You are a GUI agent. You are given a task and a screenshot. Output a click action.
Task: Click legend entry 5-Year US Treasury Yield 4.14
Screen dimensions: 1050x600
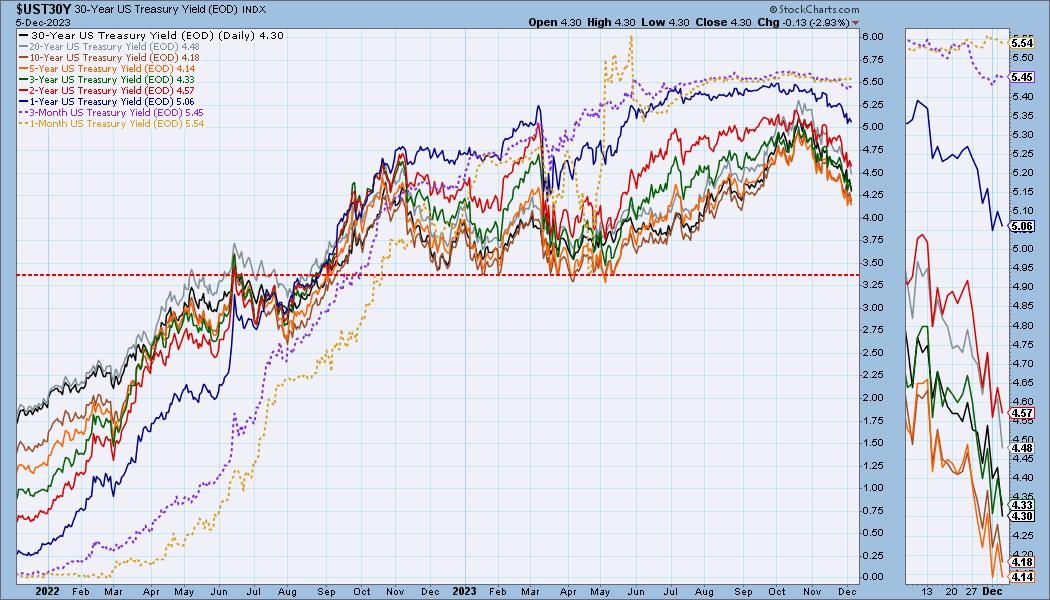click(x=108, y=68)
